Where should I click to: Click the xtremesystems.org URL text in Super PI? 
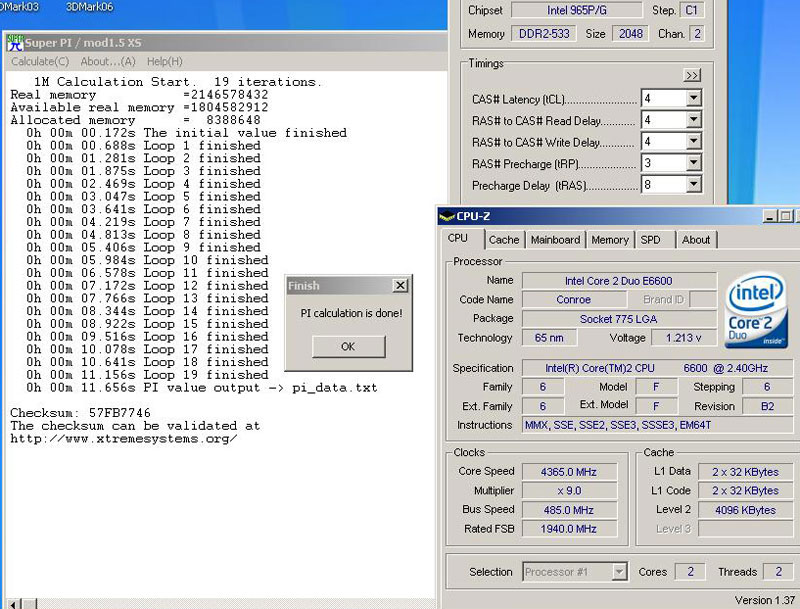pos(123,439)
